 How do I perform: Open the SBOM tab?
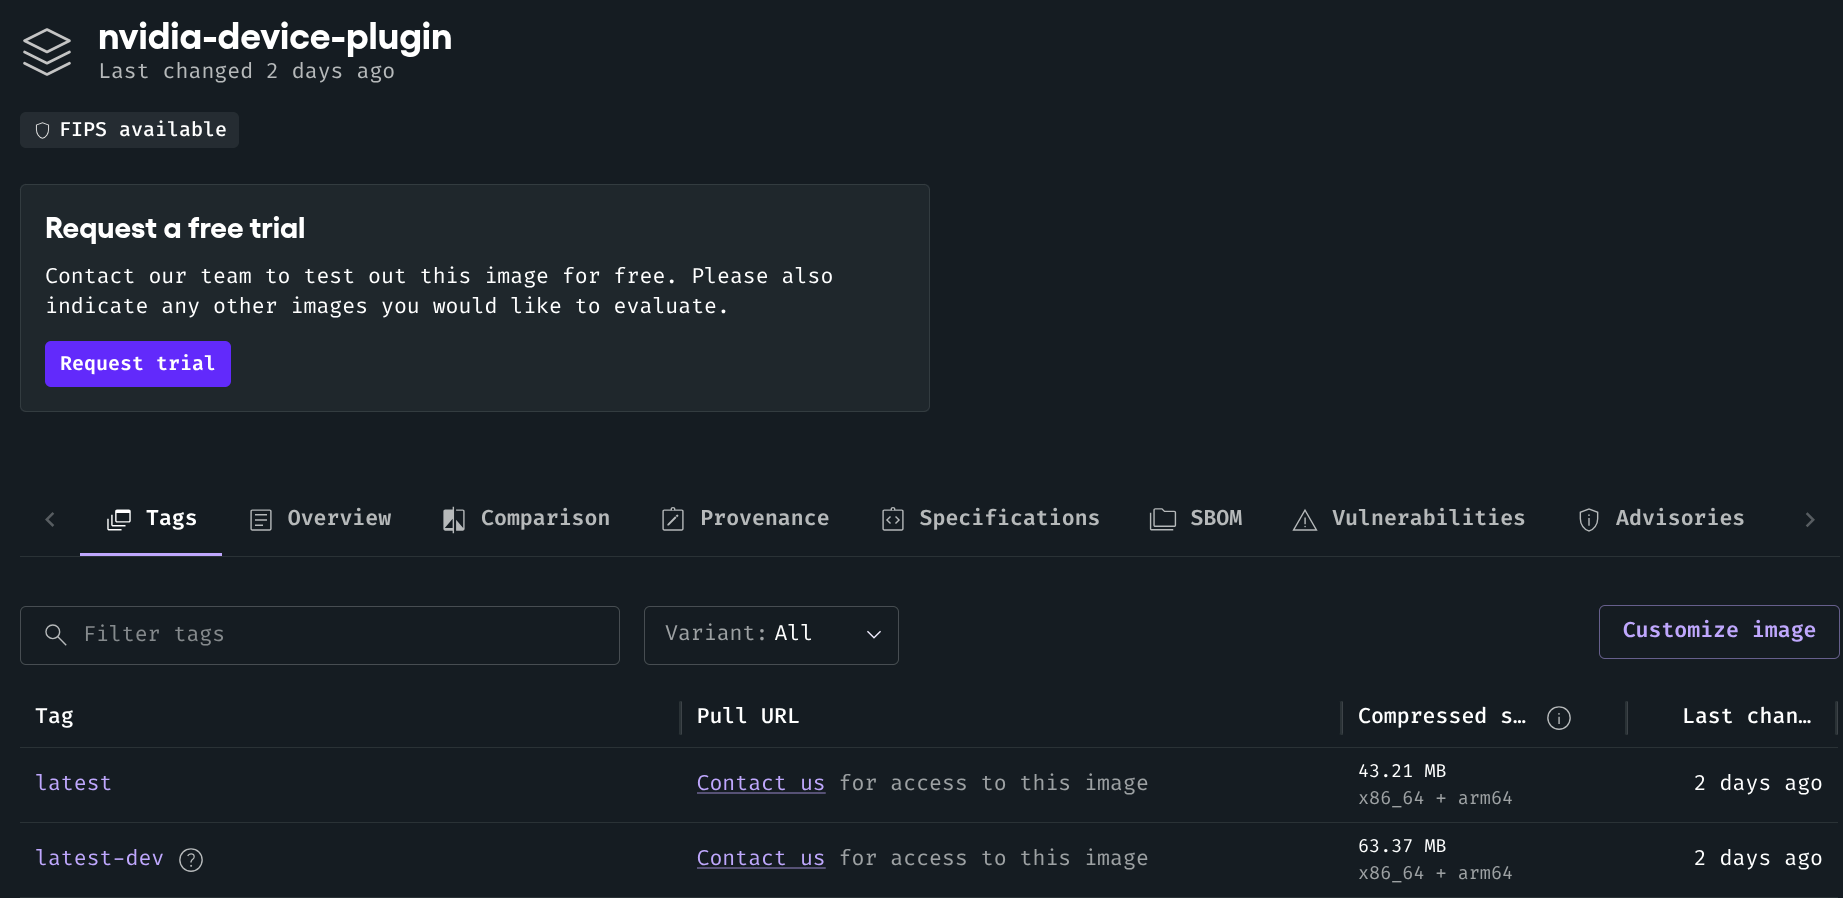pos(1196,519)
